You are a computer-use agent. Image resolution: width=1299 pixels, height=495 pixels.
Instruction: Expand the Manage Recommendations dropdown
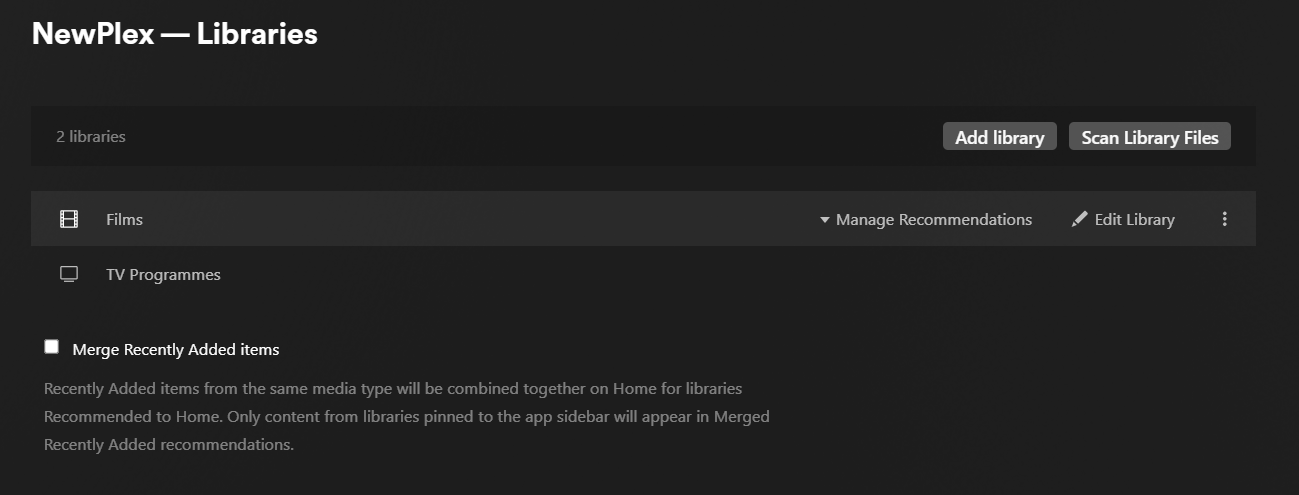click(926, 219)
